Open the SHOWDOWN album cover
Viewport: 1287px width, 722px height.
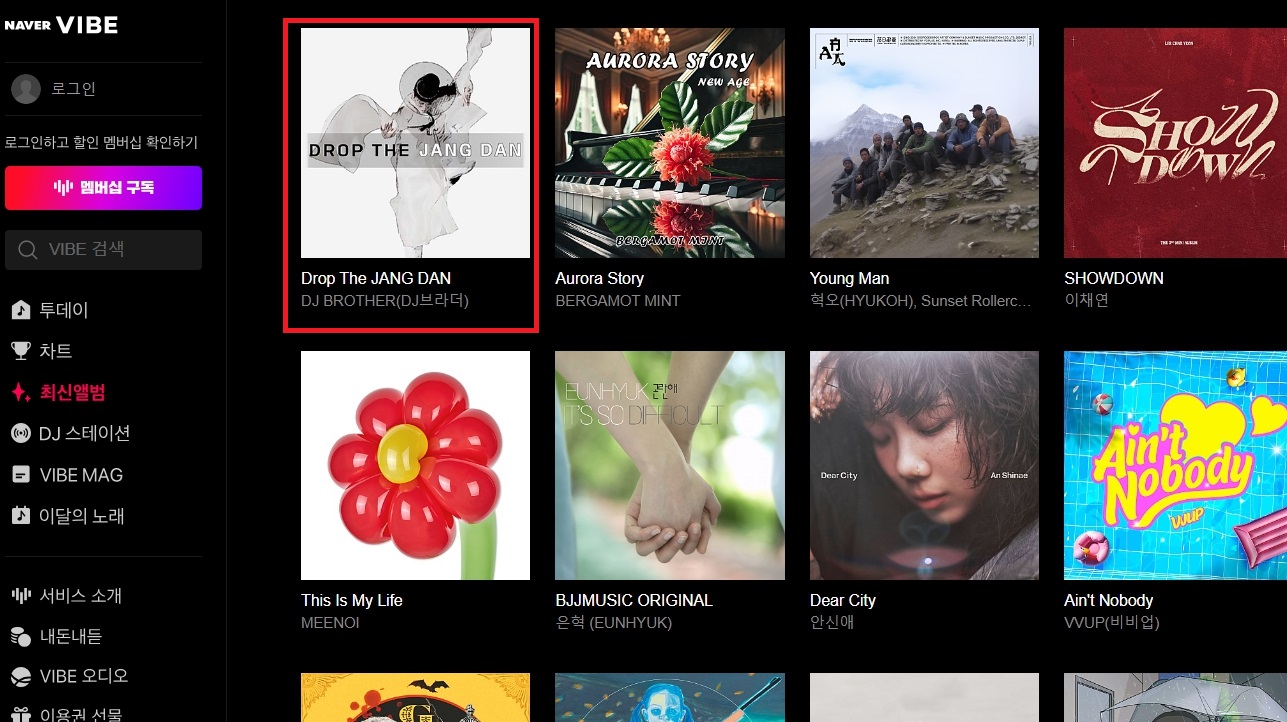click(1175, 143)
